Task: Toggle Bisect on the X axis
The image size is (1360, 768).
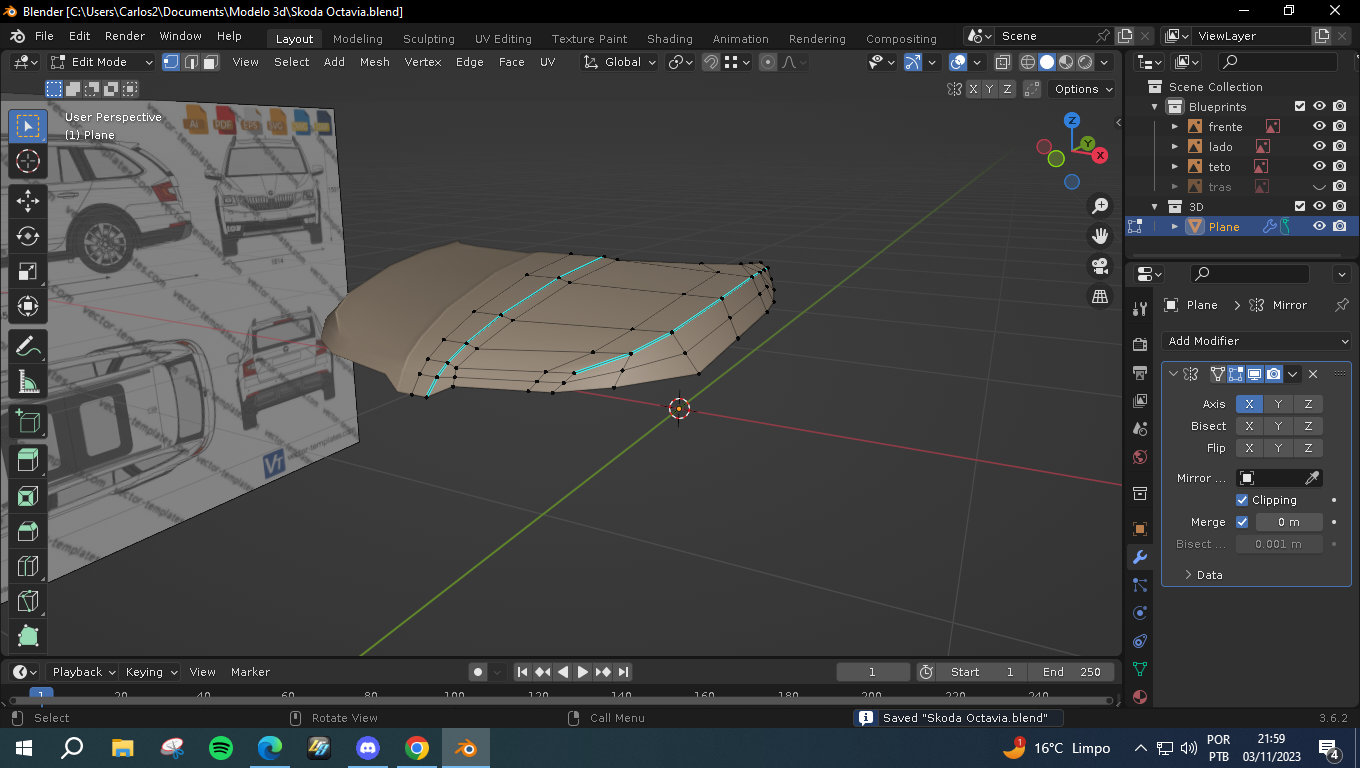Action: coord(1249,426)
